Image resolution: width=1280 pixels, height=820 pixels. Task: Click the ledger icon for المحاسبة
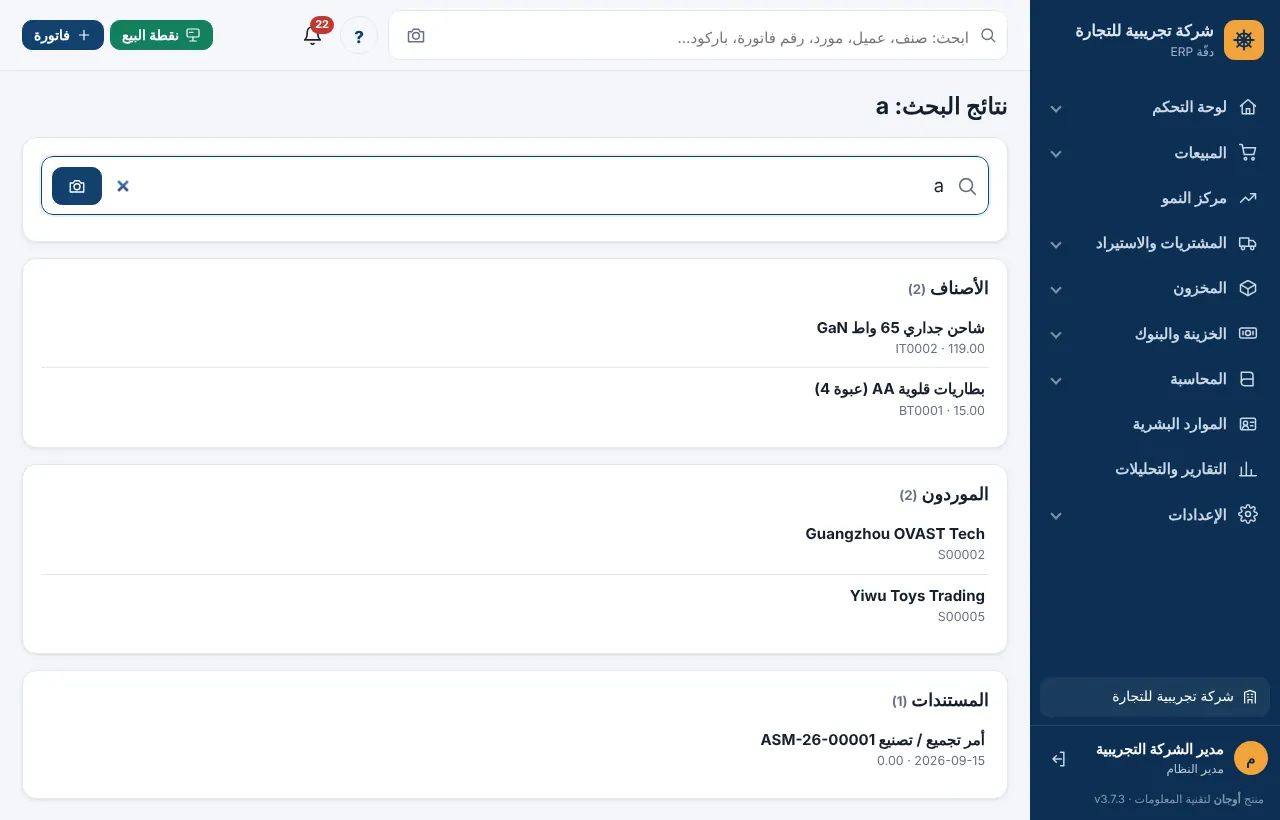click(1247, 379)
